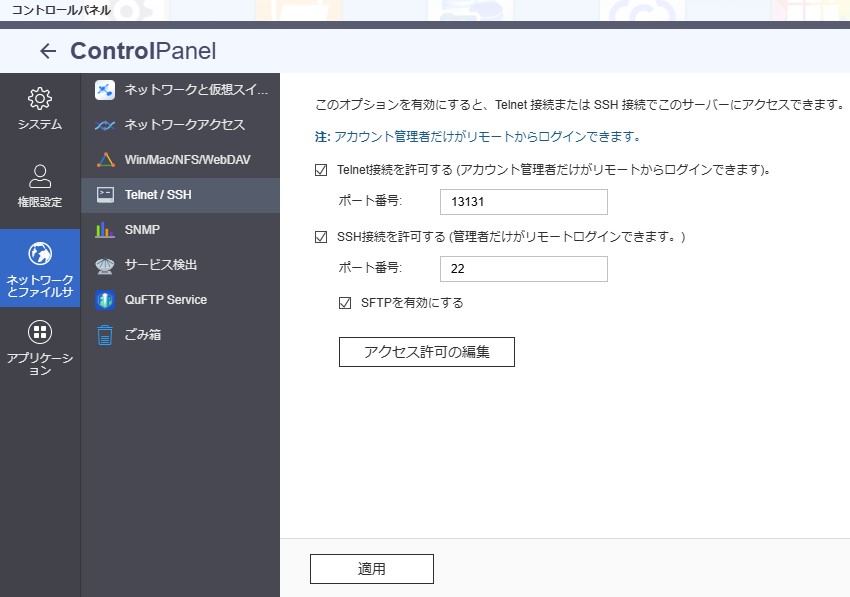Click the Telnet ポート番号 label
850x597 pixels.
click(370, 201)
